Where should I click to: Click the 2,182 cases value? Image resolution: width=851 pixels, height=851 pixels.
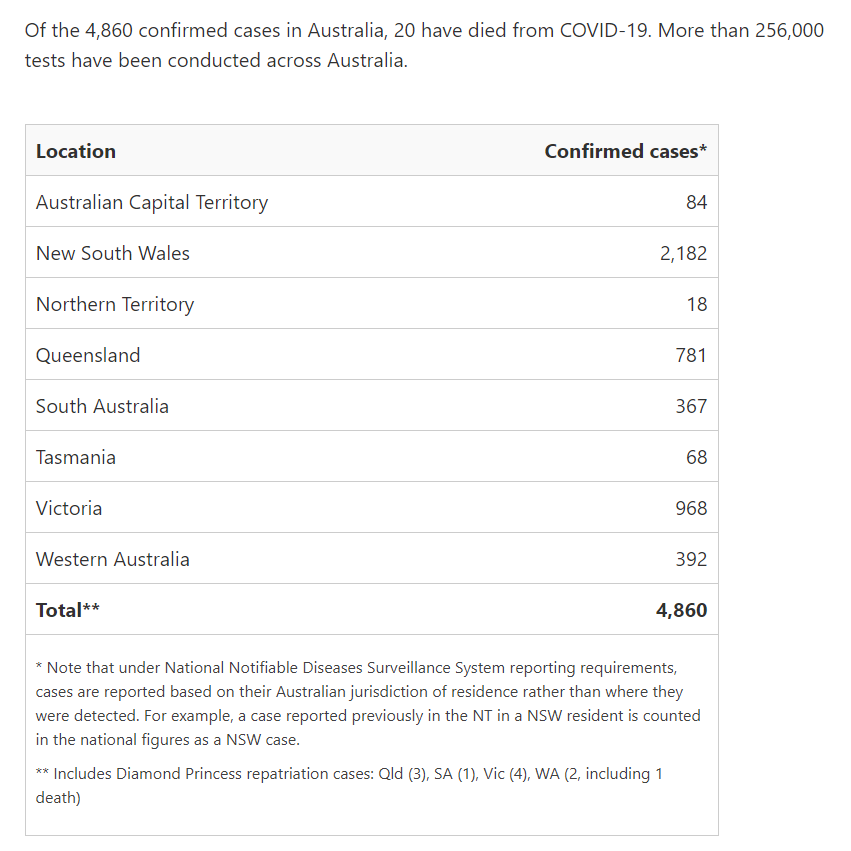(x=683, y=253)
